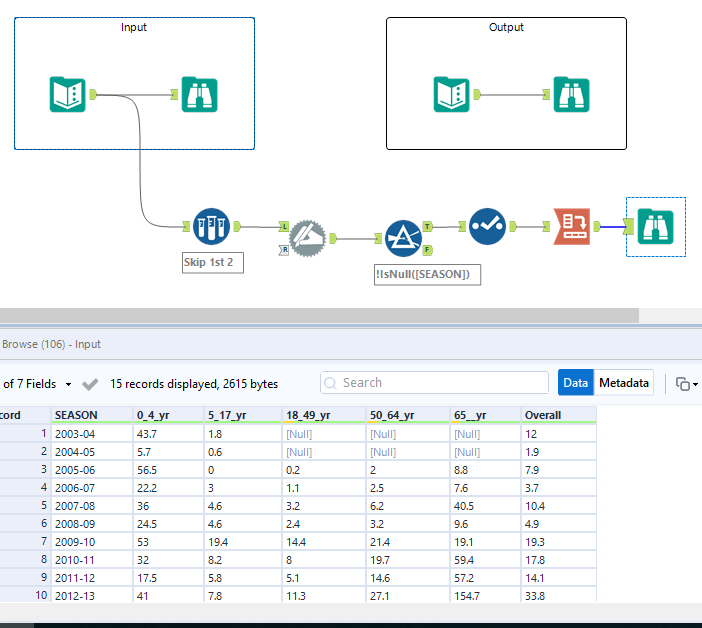Click the 33.8 Overall value
The image size is (702, 628).
pyautogui.click(x=559, y=596)
